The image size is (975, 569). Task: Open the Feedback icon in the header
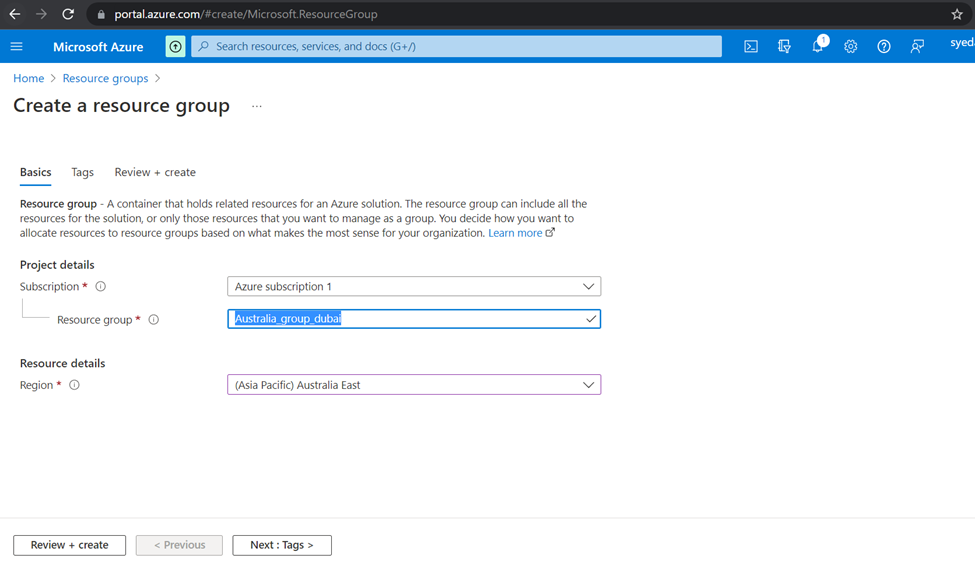click(916, 46)
